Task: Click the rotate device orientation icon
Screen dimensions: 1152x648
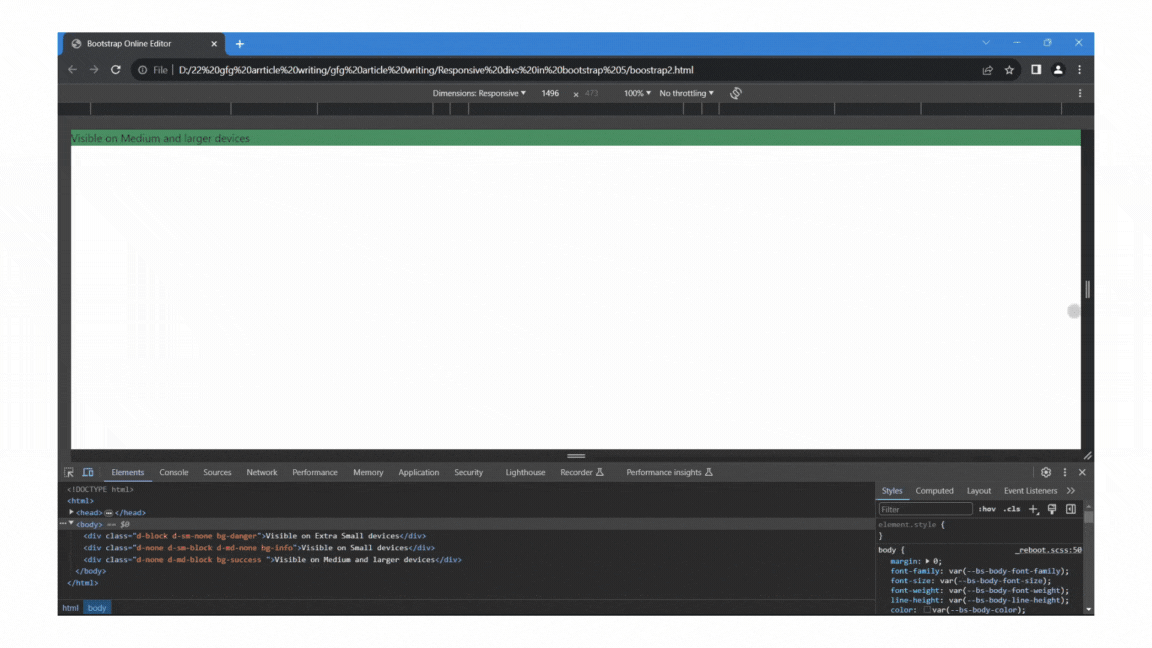Action: click(x=735, y=93)
